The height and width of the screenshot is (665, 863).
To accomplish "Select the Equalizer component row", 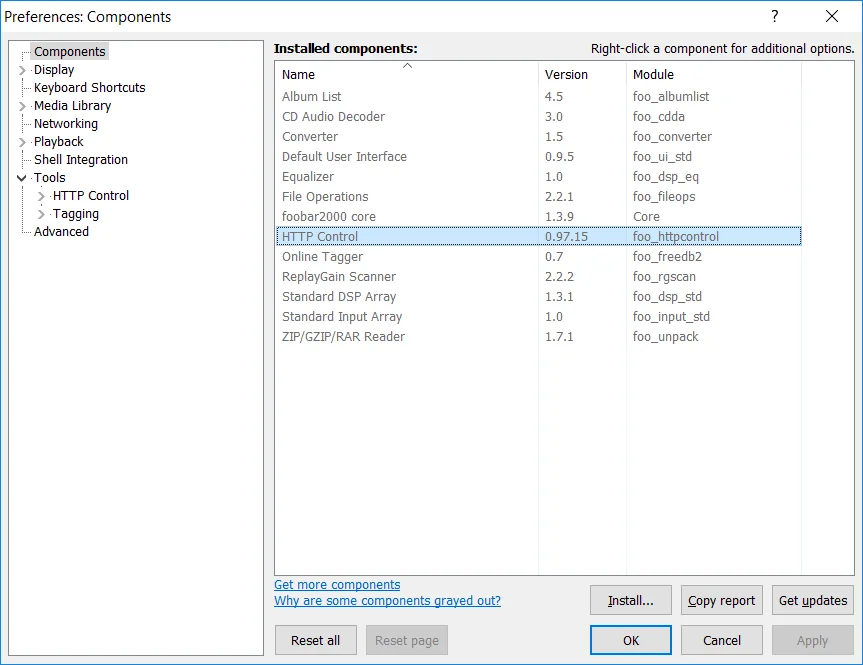I will [x=308, y=177].
